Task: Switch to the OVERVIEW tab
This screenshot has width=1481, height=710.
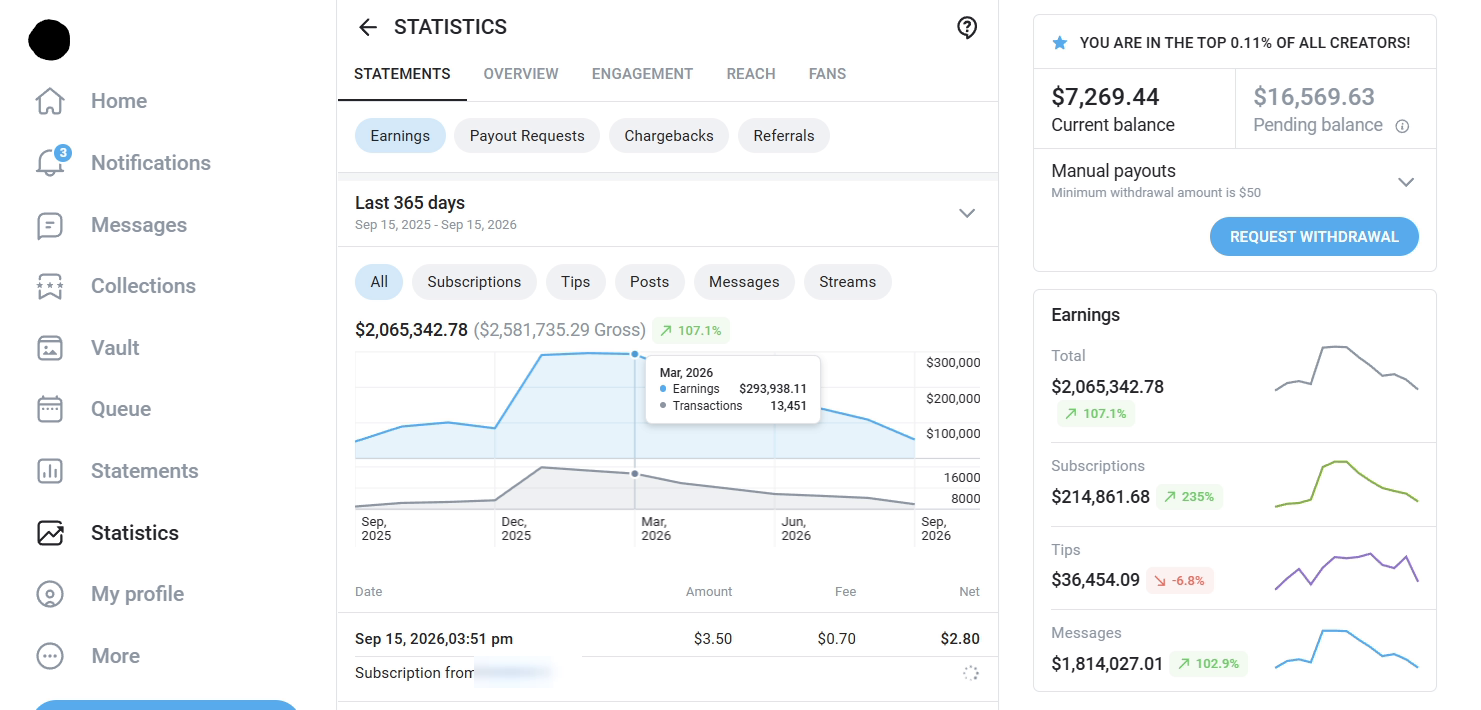Action: (x=521, y=74)
